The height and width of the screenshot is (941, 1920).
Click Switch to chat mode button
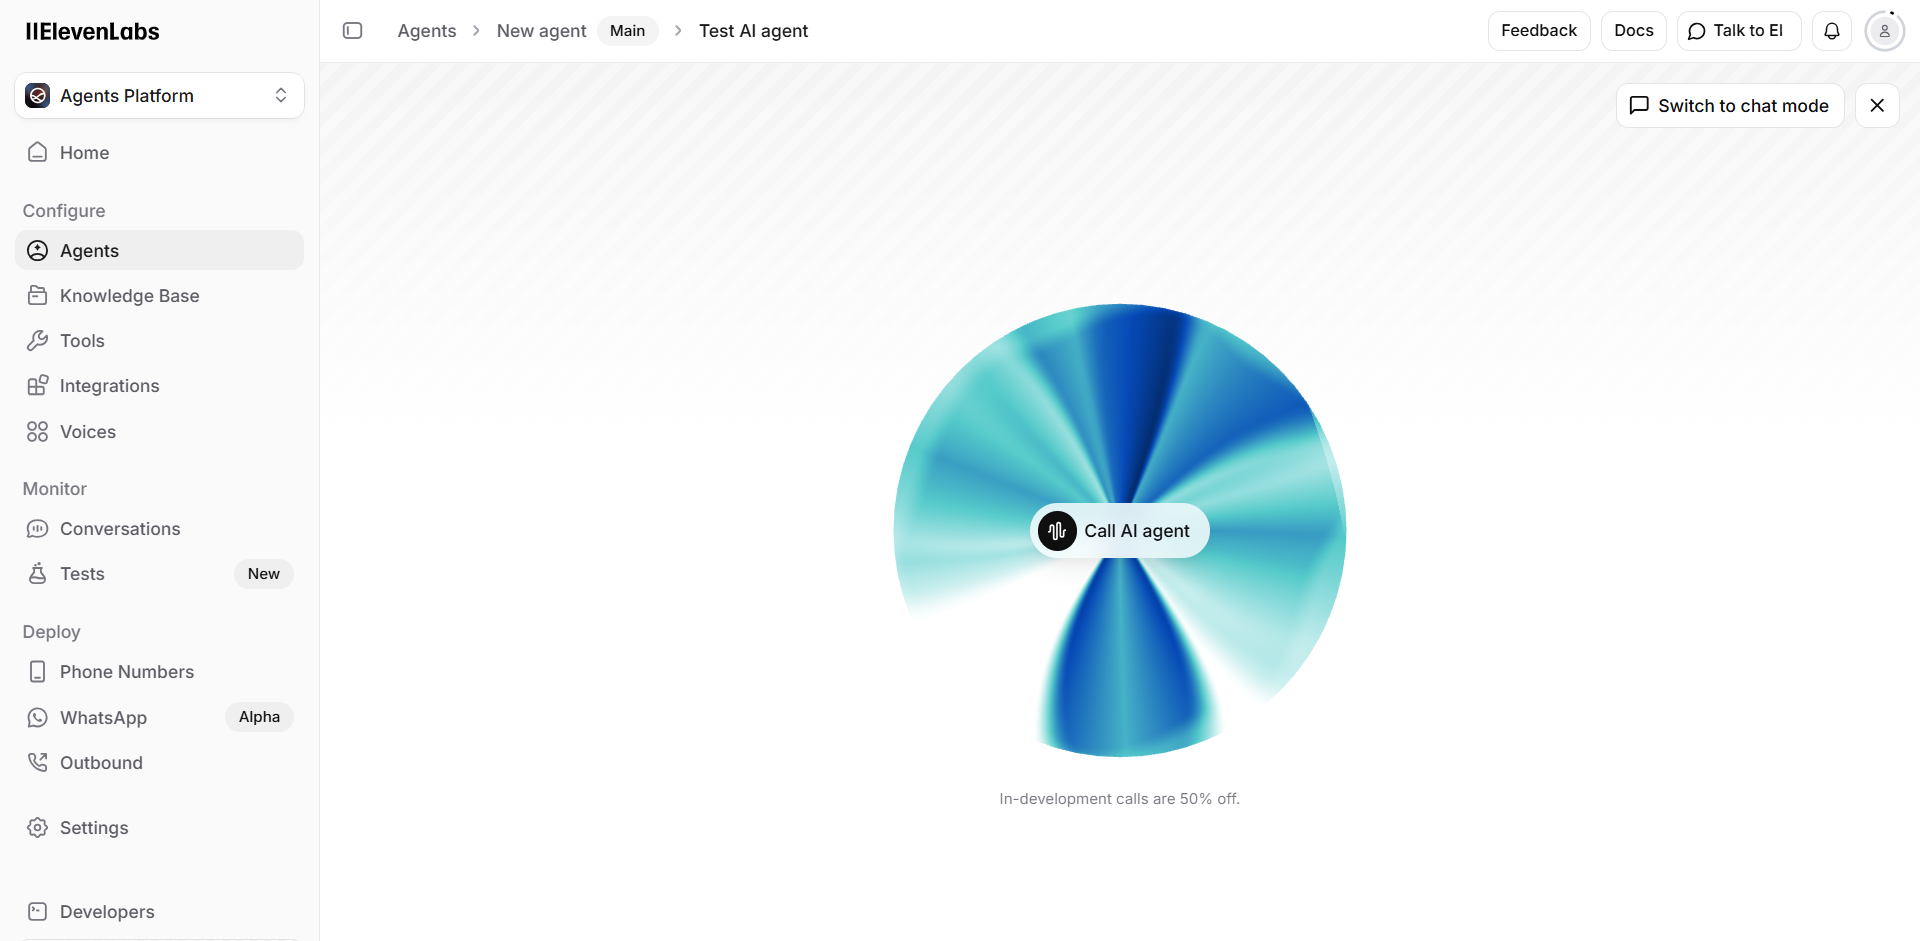pos(1730,105)
